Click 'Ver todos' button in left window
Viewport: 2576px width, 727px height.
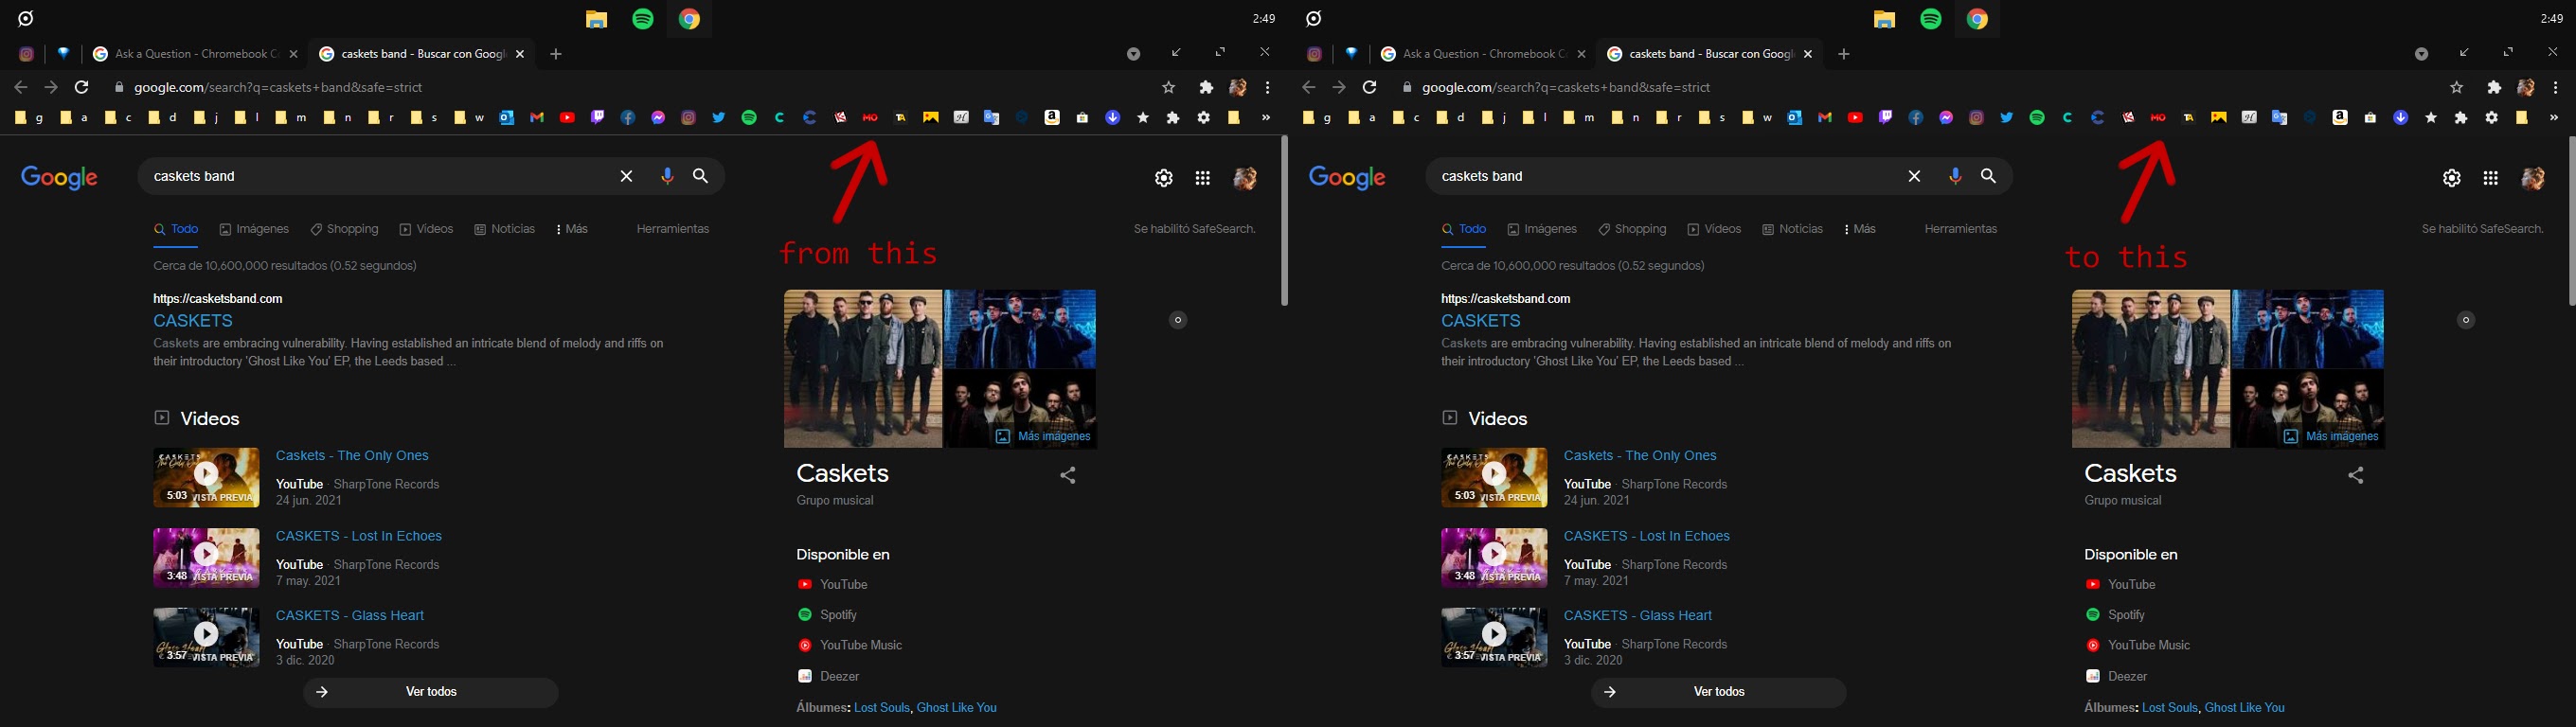pos(431,692)
